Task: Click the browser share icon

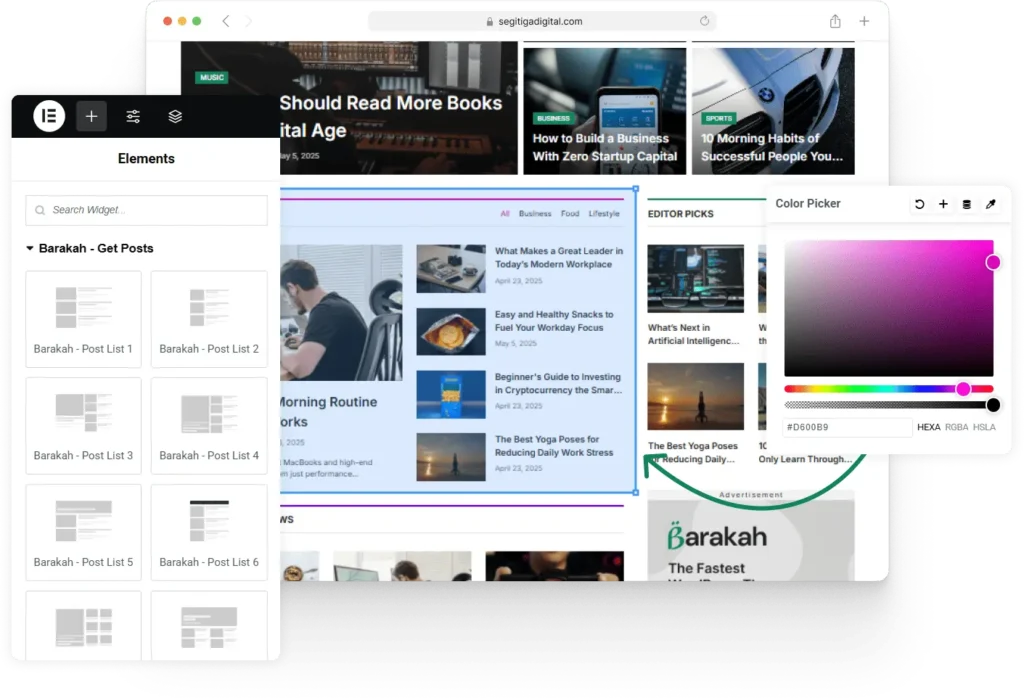Action: (x=835, y=21)
